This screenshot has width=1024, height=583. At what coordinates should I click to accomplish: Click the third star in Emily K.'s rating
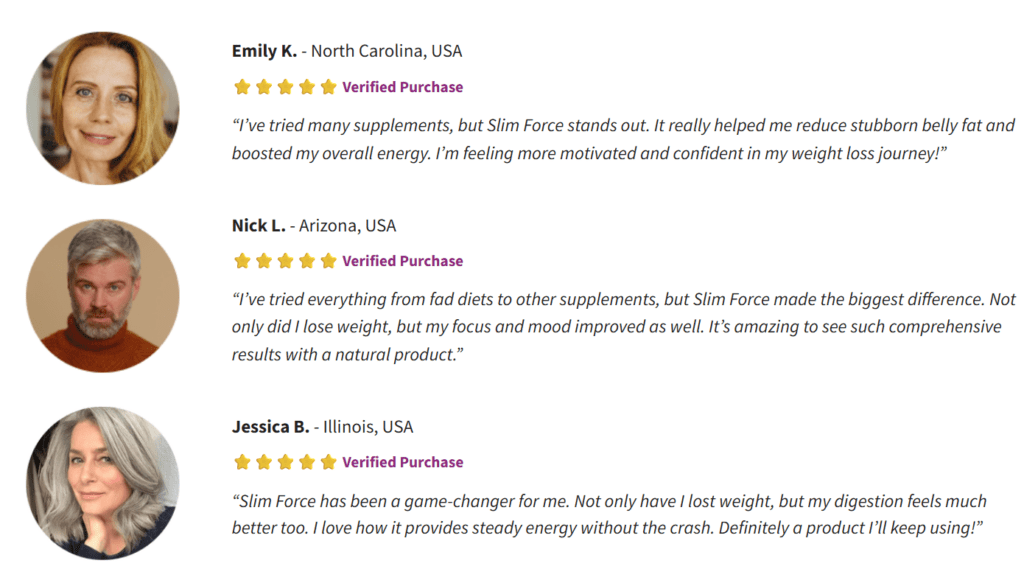(x=285, y=87)
